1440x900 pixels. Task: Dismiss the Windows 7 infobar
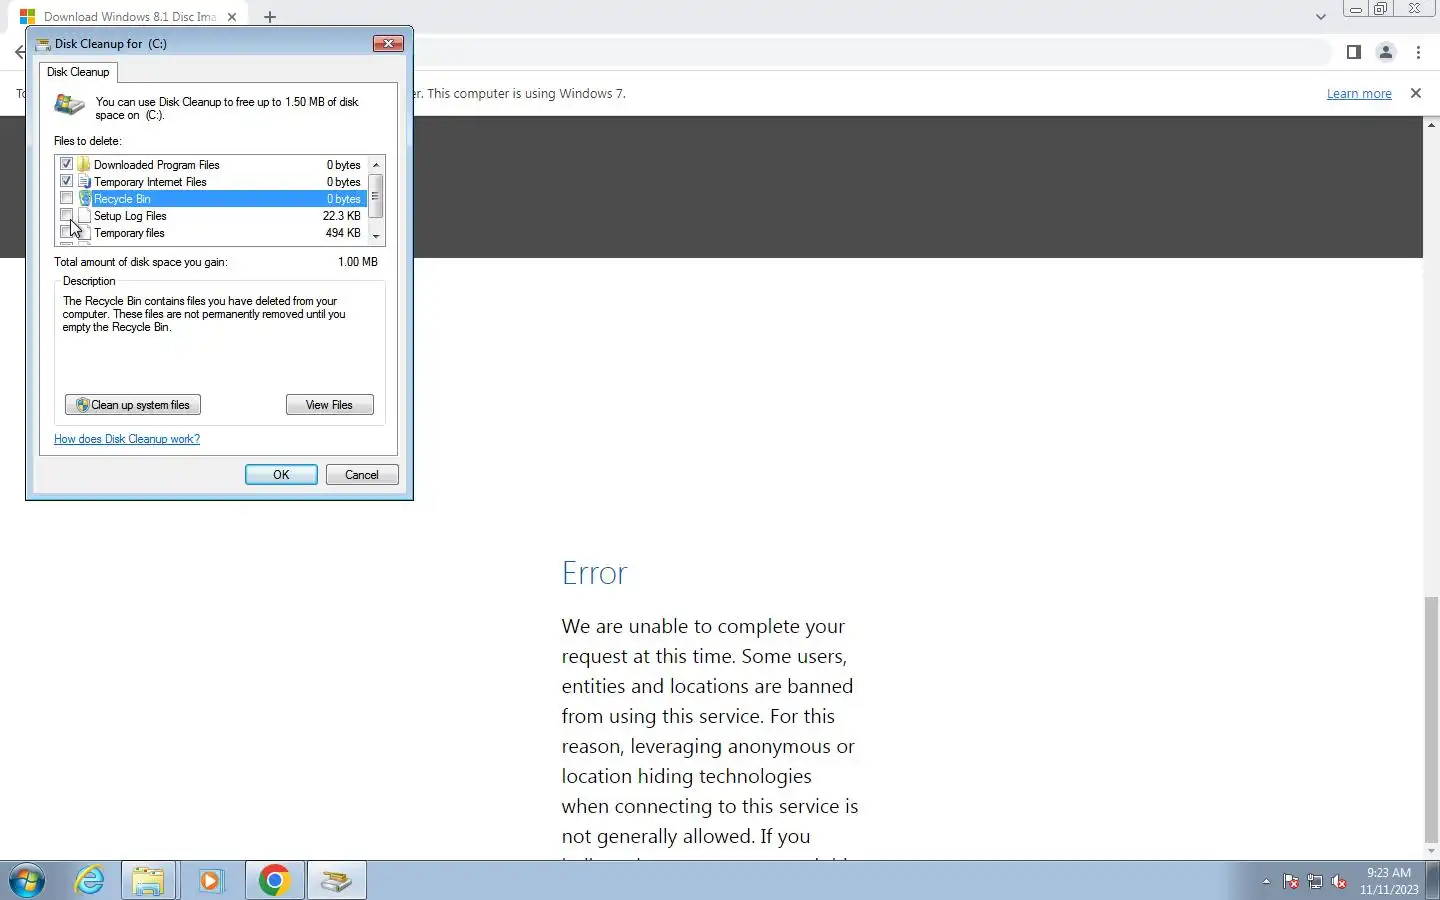point(1415,93)
